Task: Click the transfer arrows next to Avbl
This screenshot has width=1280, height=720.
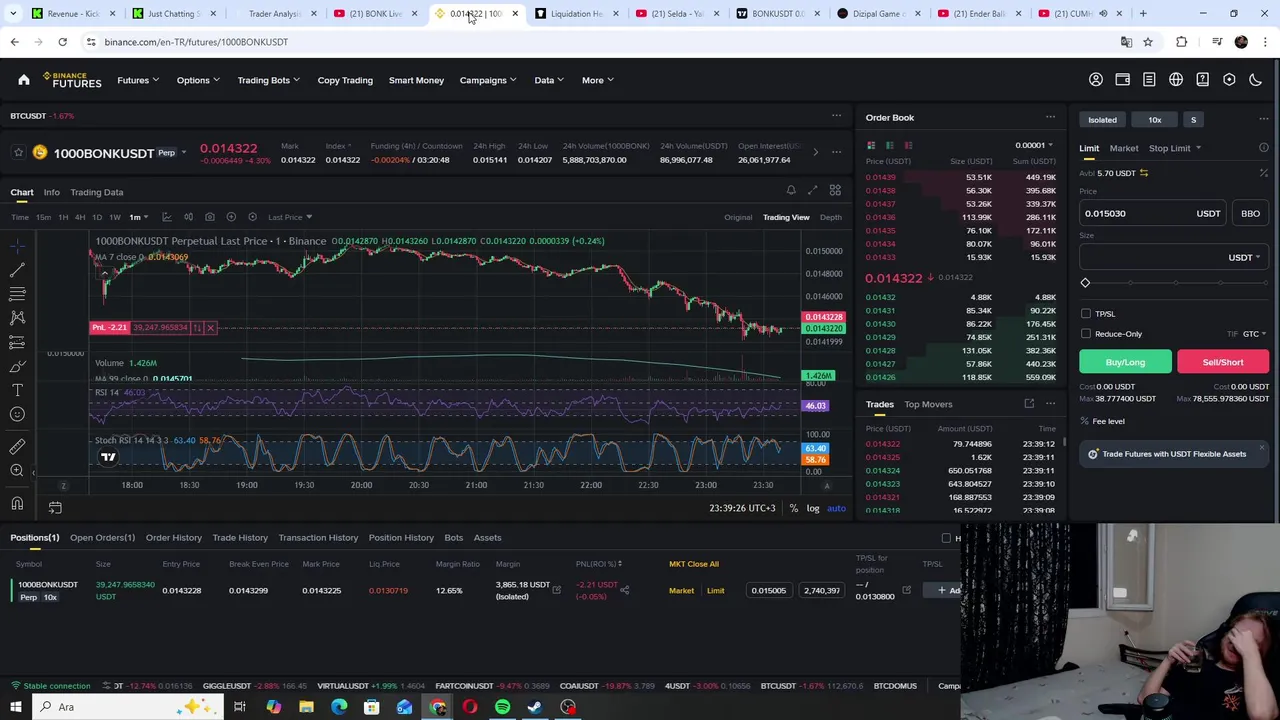Action: point(1144,173)
